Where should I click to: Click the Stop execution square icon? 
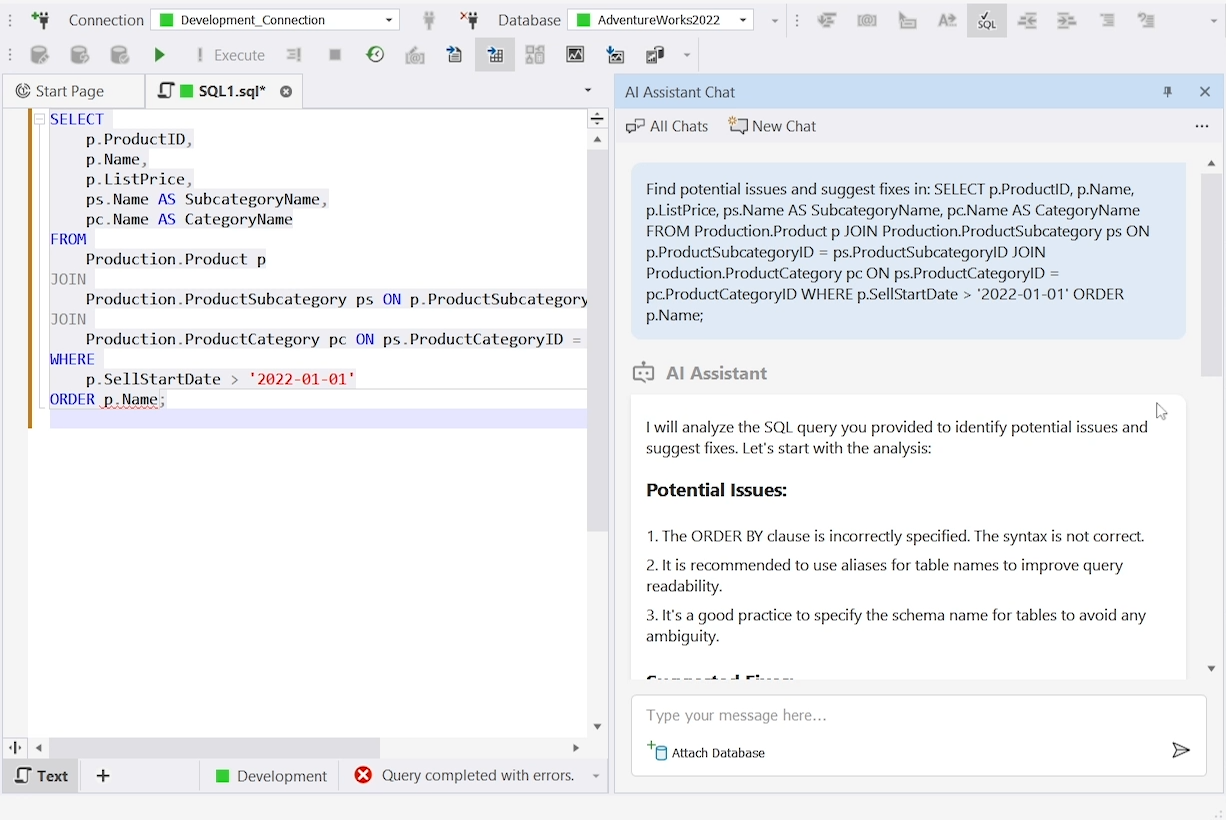click(335, 55)
